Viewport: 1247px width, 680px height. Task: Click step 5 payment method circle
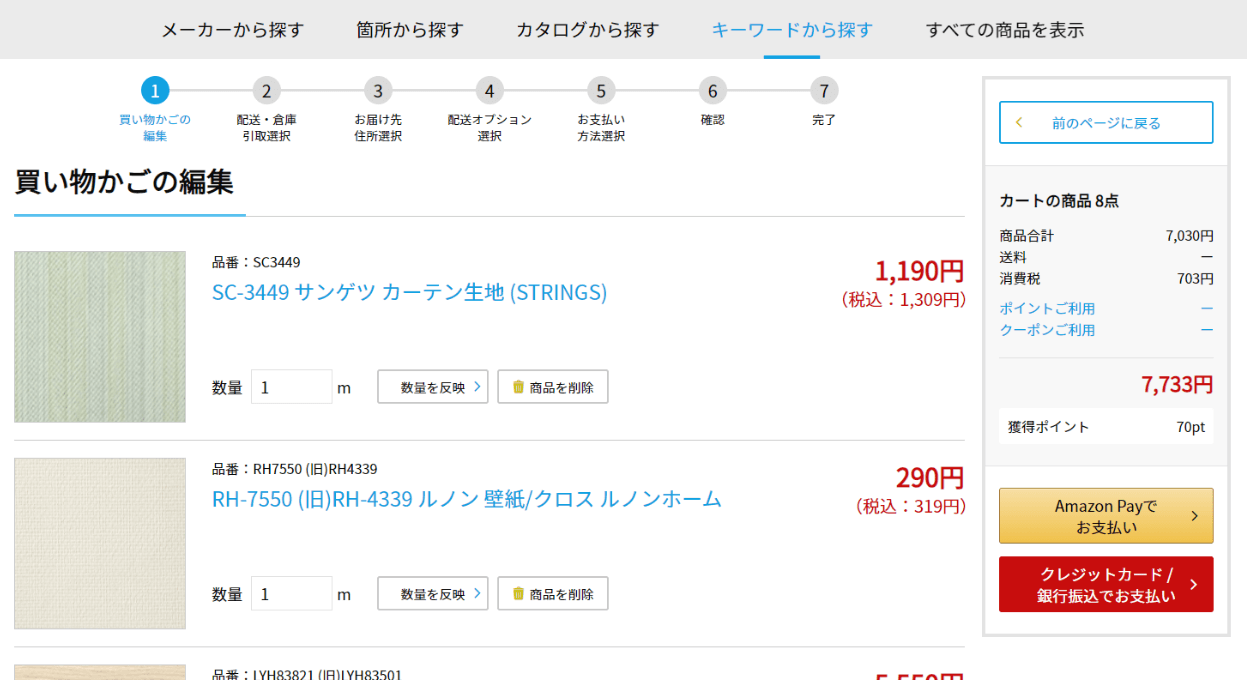click(x=600, y=91)
